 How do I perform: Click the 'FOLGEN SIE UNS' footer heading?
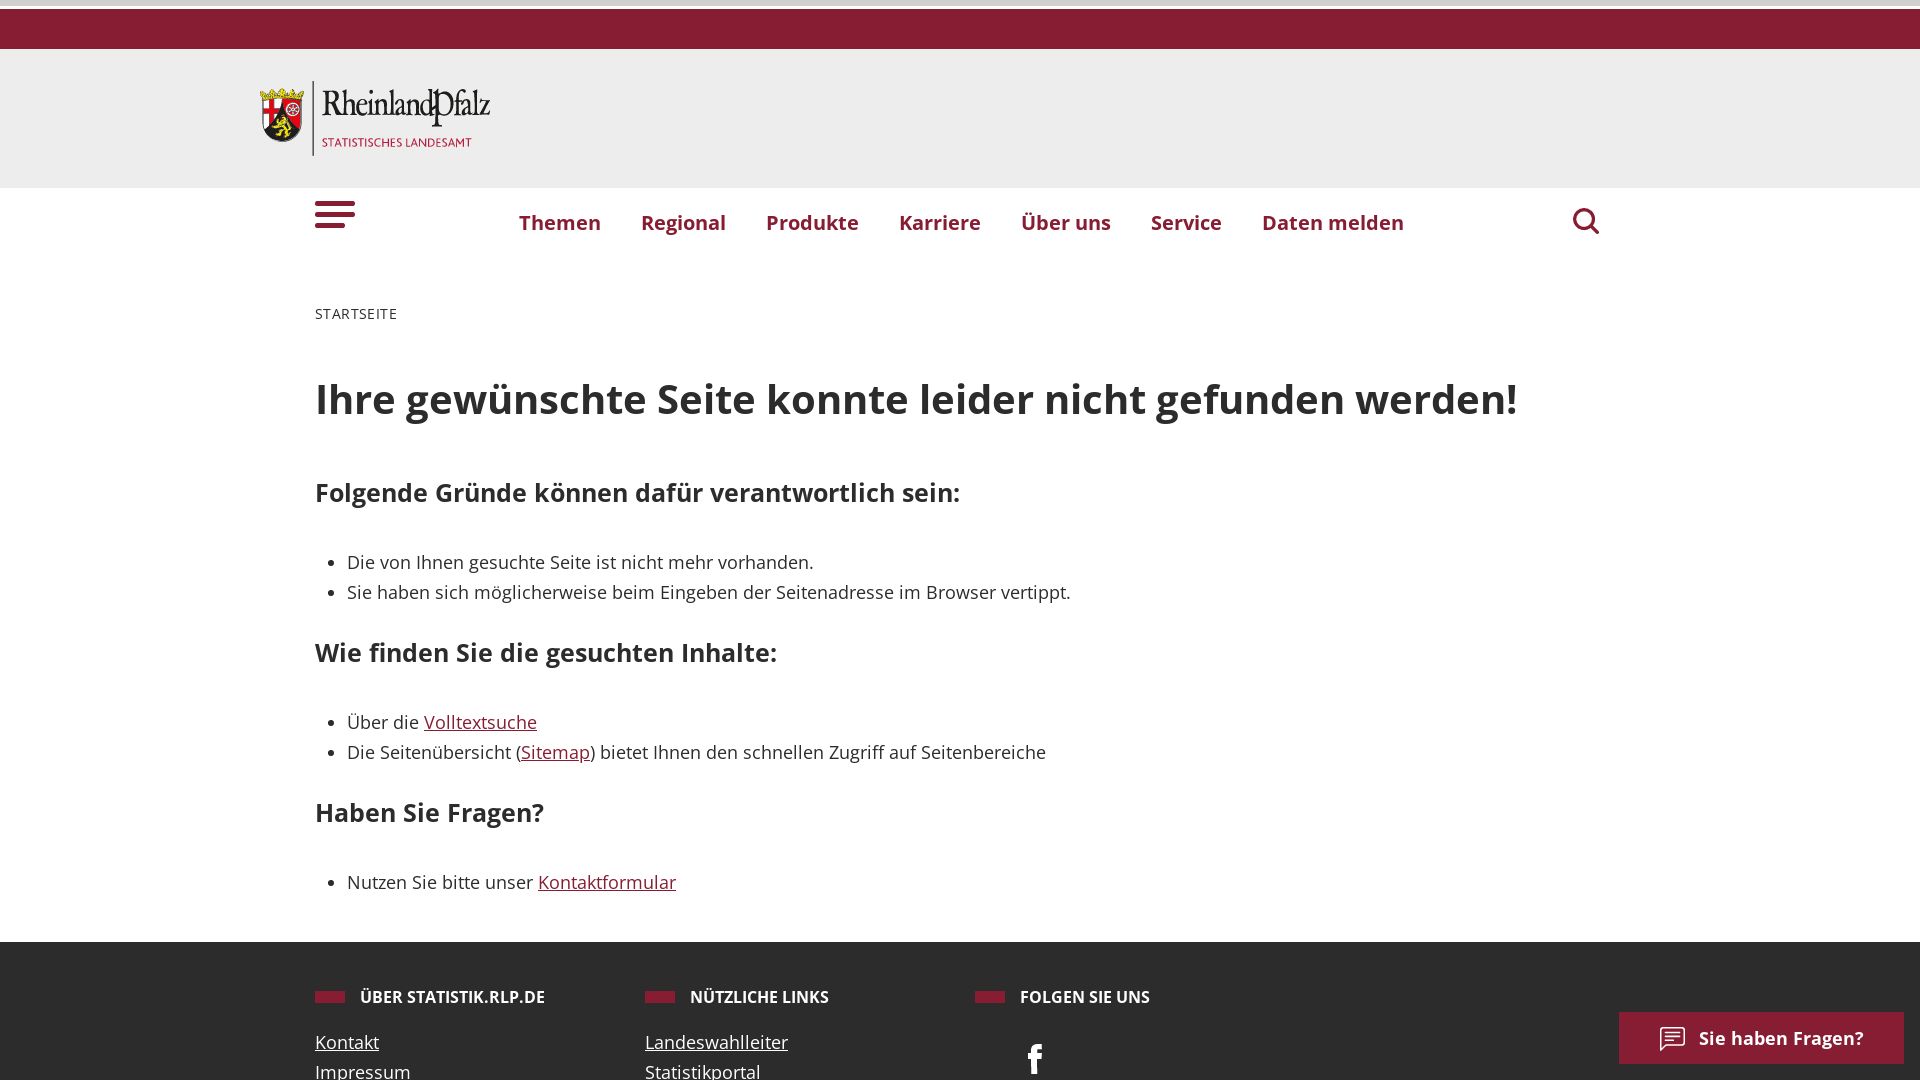(1085, 997)
